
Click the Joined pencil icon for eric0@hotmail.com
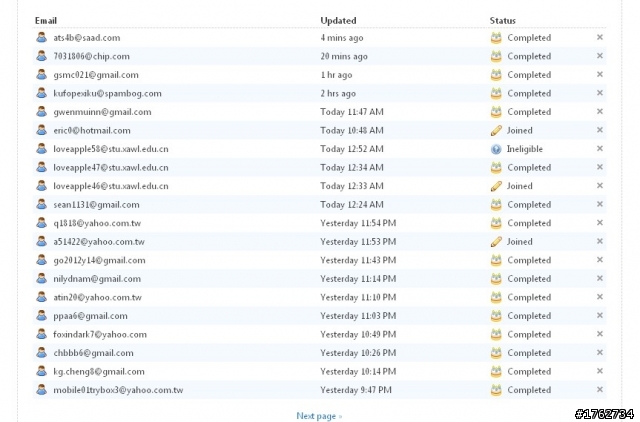(496, 130)
